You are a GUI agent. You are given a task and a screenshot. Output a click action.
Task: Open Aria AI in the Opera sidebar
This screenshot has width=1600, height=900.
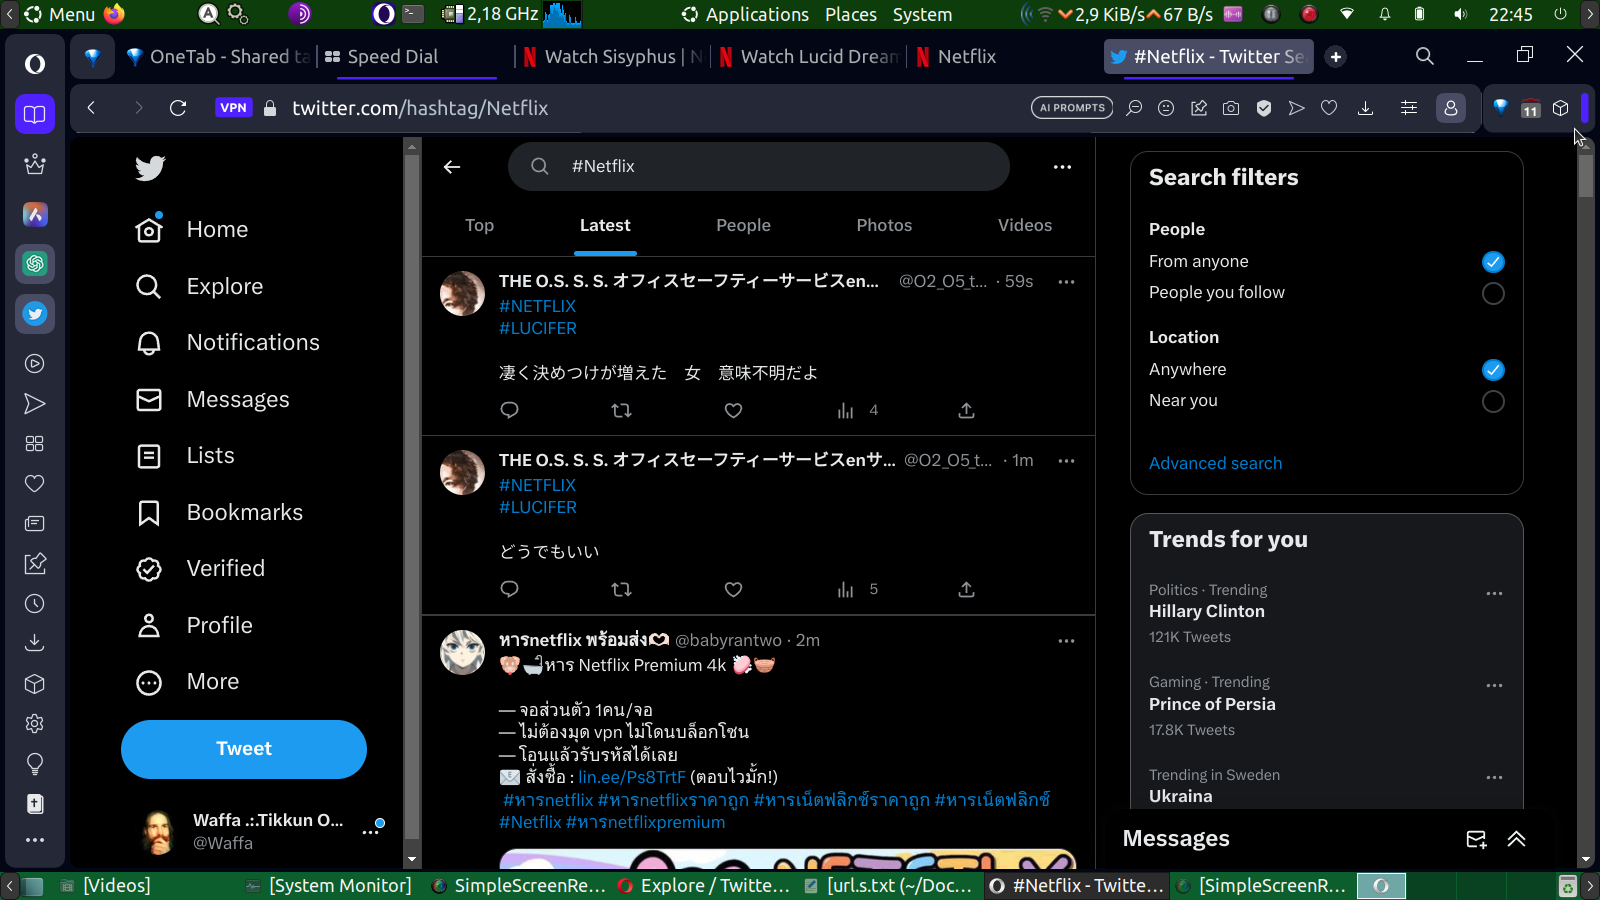click(35, 214)
